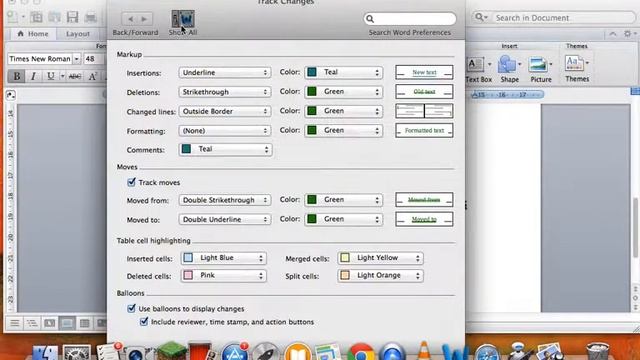Open Finder from the Dock
The width and height of the screenshot is (640, 360).
(x=45, y=352)
